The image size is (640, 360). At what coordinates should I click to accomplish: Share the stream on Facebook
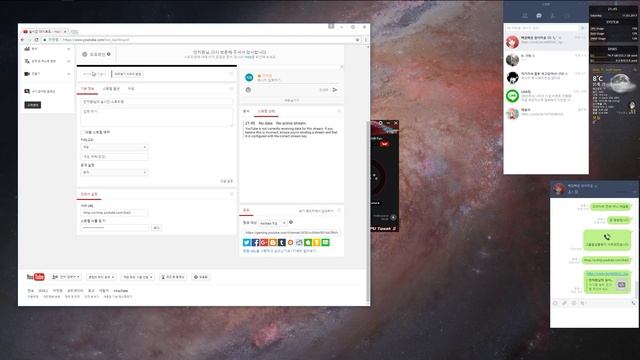click(x=256, y=242)
